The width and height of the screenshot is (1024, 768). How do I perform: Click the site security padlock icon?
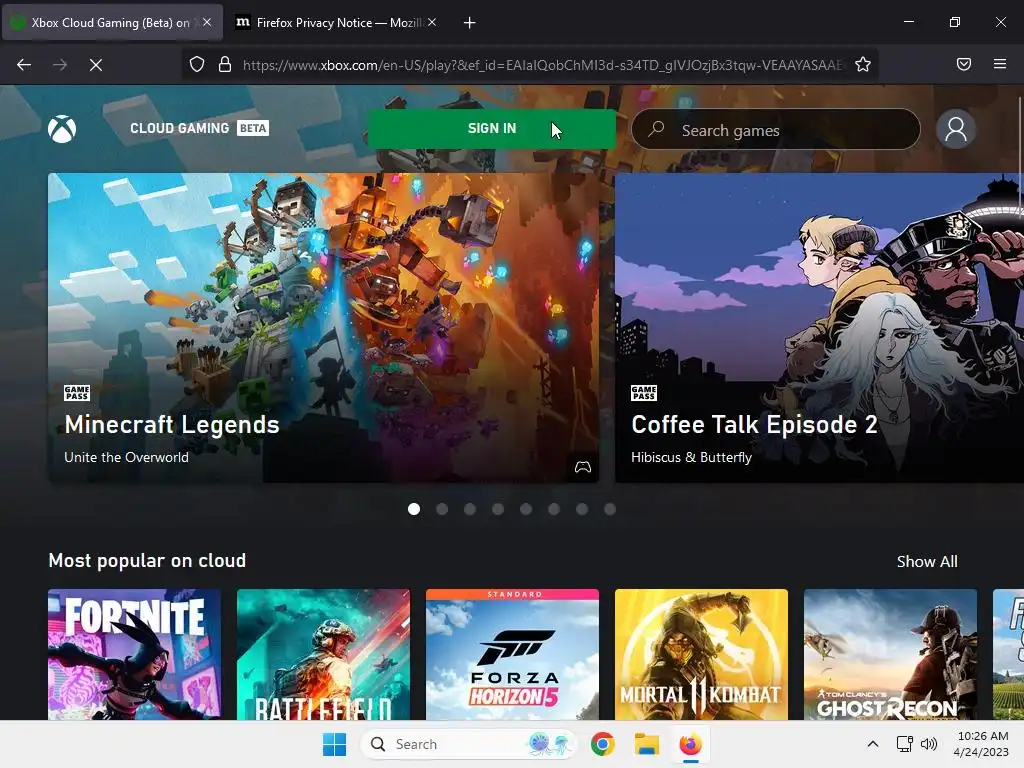coord(225,64)
